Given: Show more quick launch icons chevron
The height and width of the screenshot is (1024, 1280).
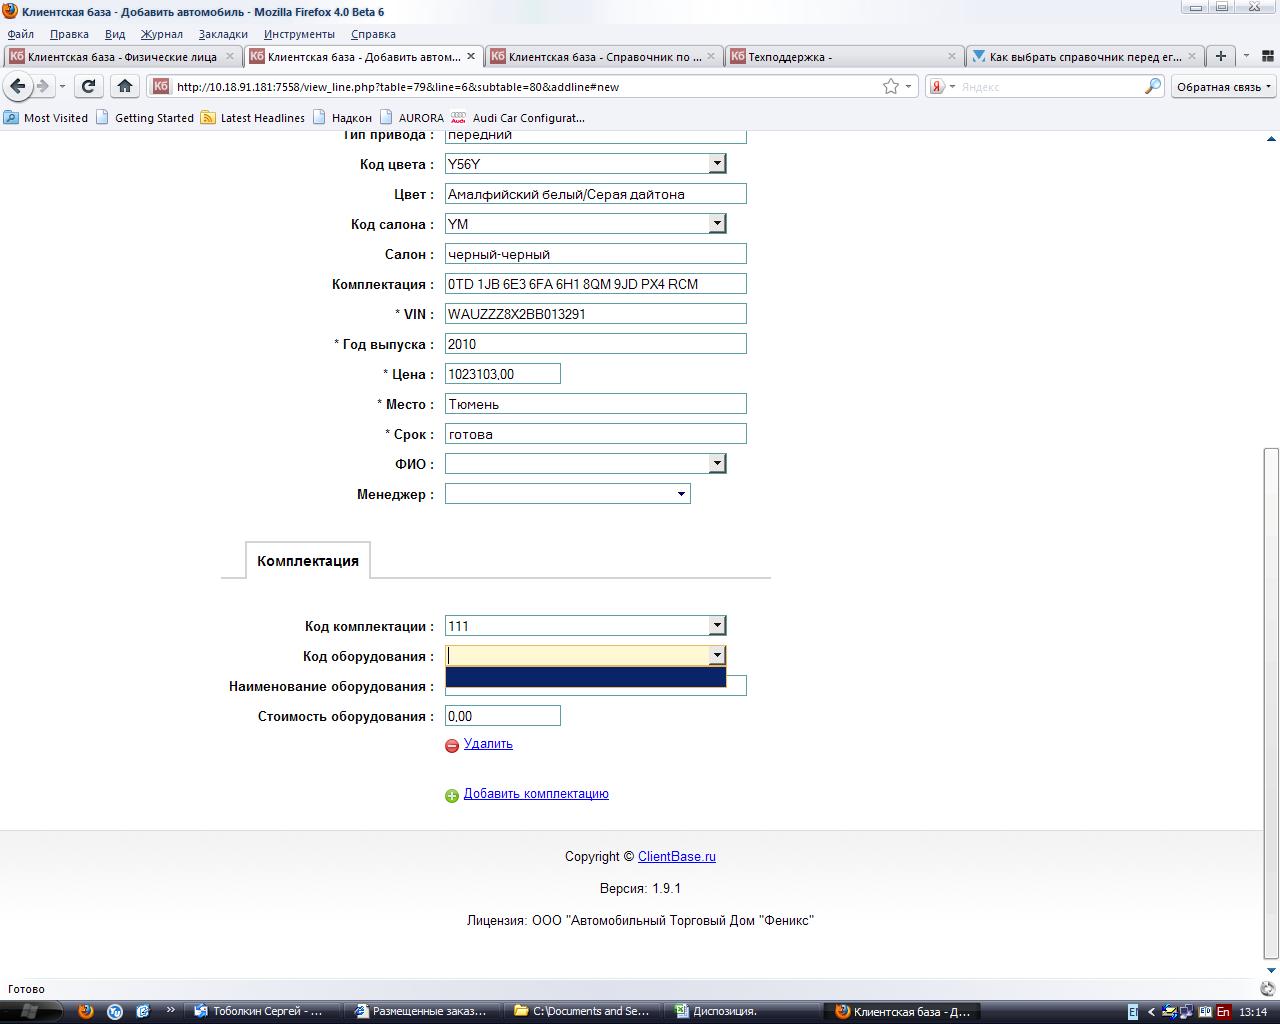Looking at the screenshot, I should 170,1010.
